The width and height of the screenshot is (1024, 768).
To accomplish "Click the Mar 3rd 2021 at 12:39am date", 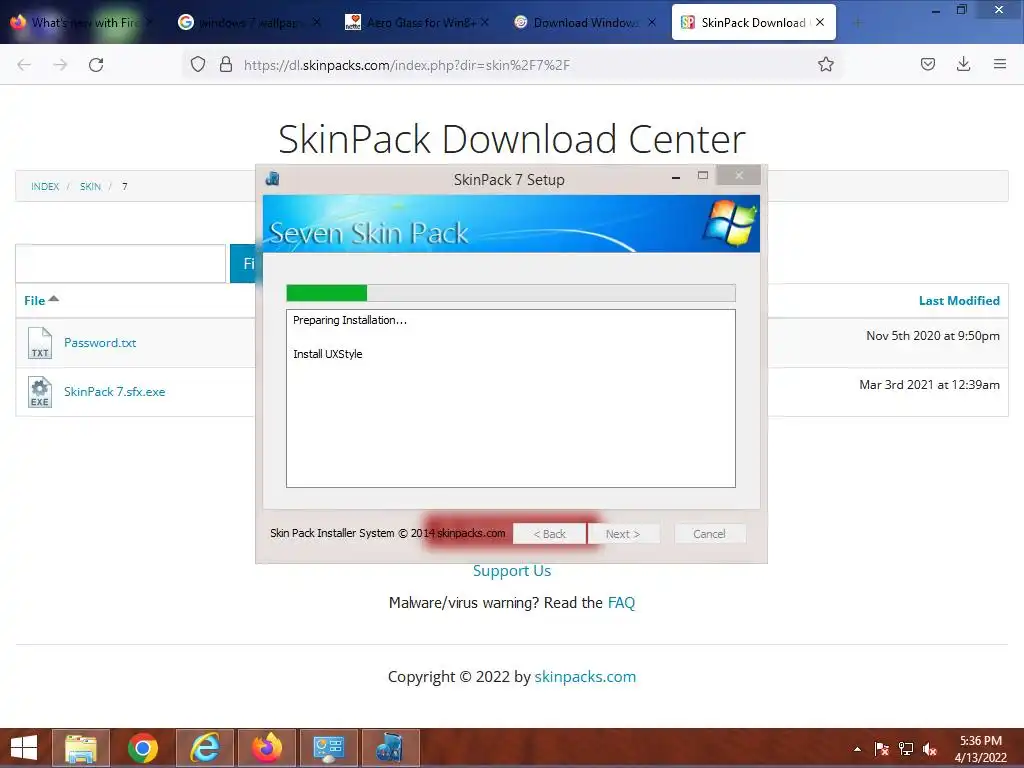I will [x=929, y=385].
